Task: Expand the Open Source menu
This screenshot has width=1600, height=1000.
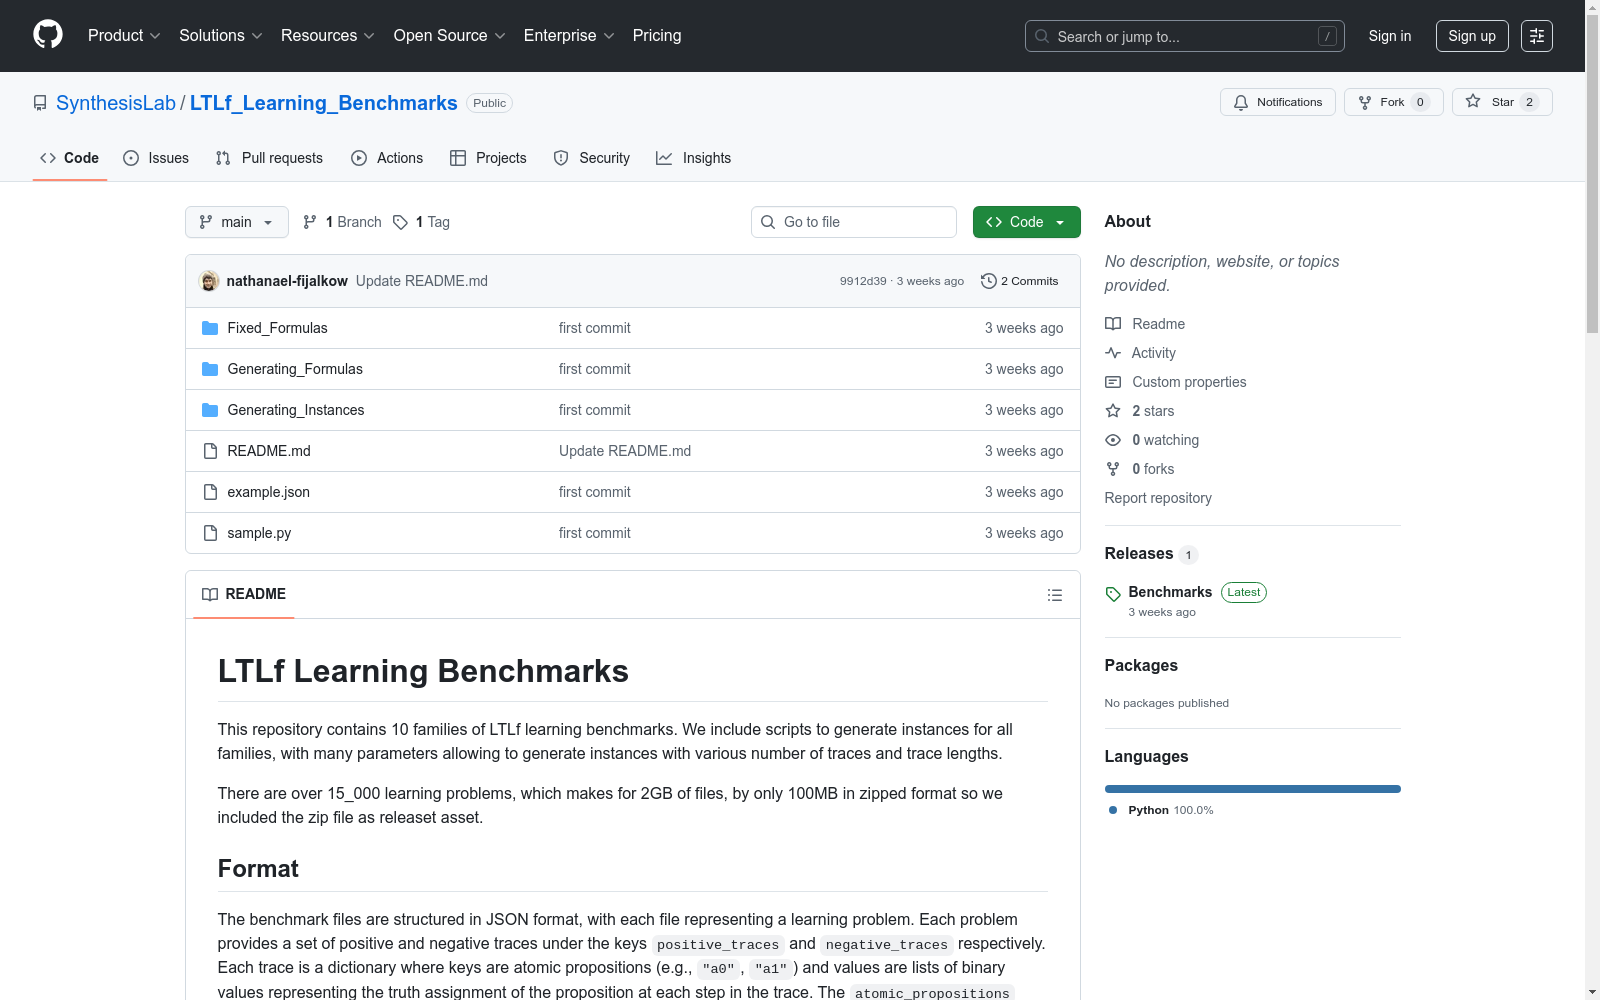Action: pyautogui.click(x=450, y=36)
